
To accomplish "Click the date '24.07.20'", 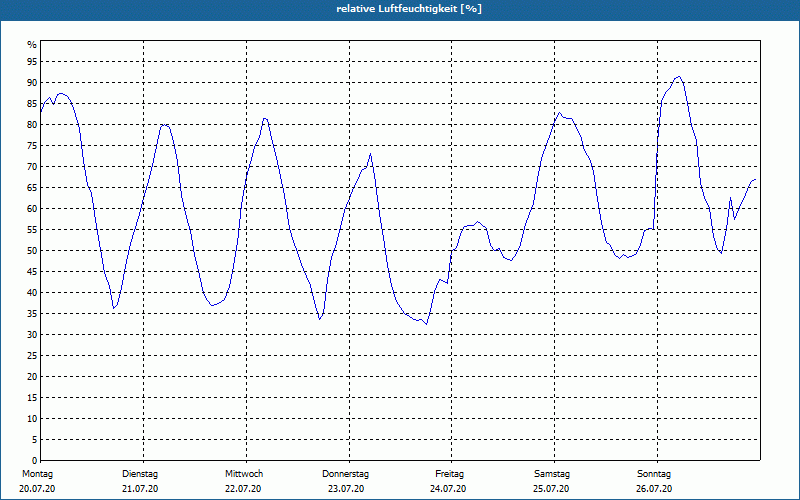I will [x=448, y=489].
